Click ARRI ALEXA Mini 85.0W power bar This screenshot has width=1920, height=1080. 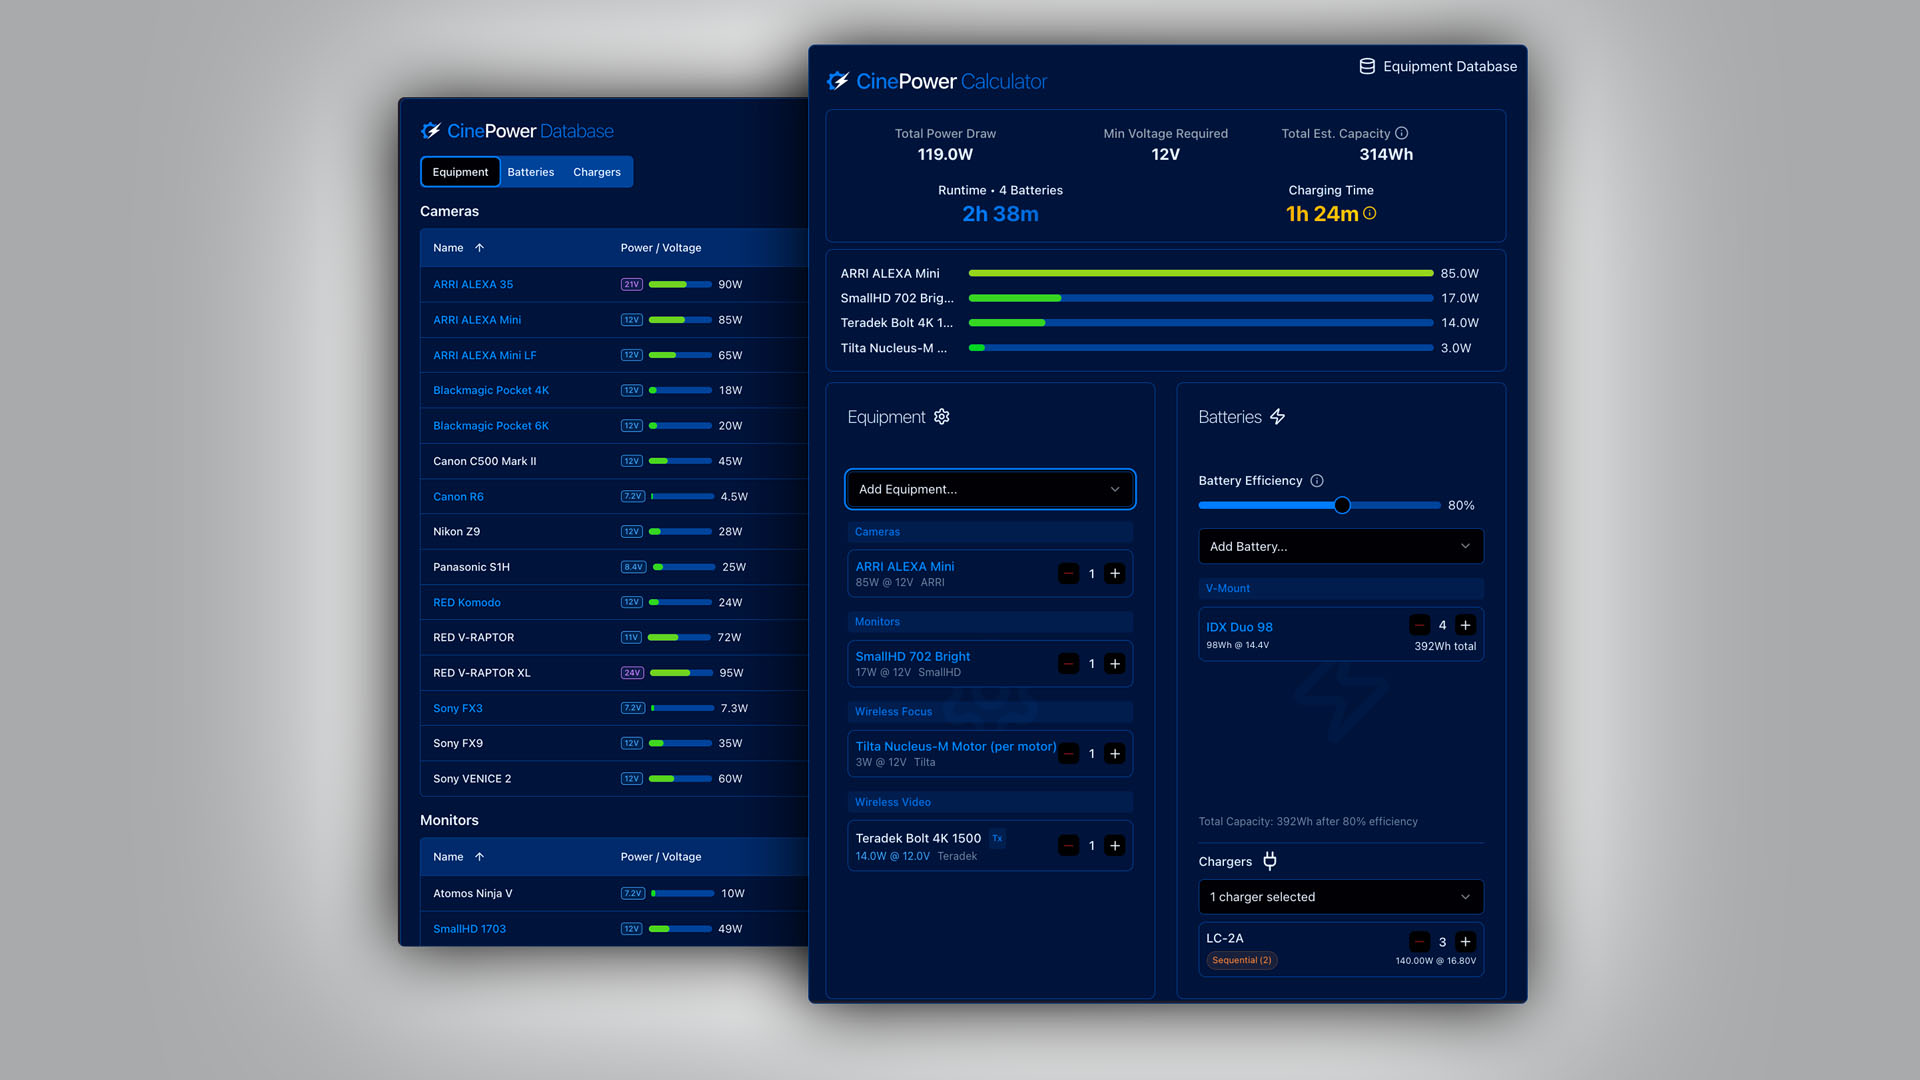[x=1200, y=273]
